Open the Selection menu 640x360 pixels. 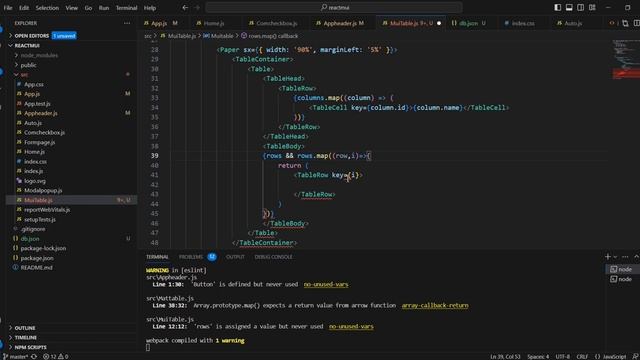click(47, 8)
